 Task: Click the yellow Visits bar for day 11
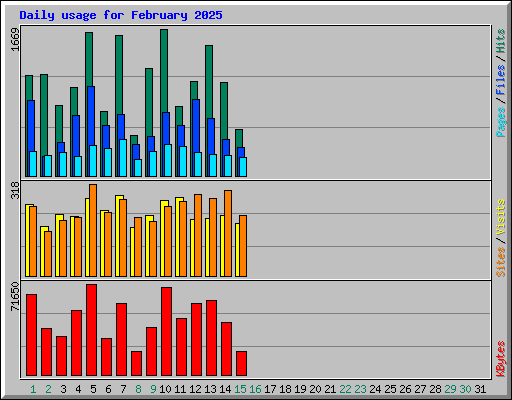tap(178, 237)
